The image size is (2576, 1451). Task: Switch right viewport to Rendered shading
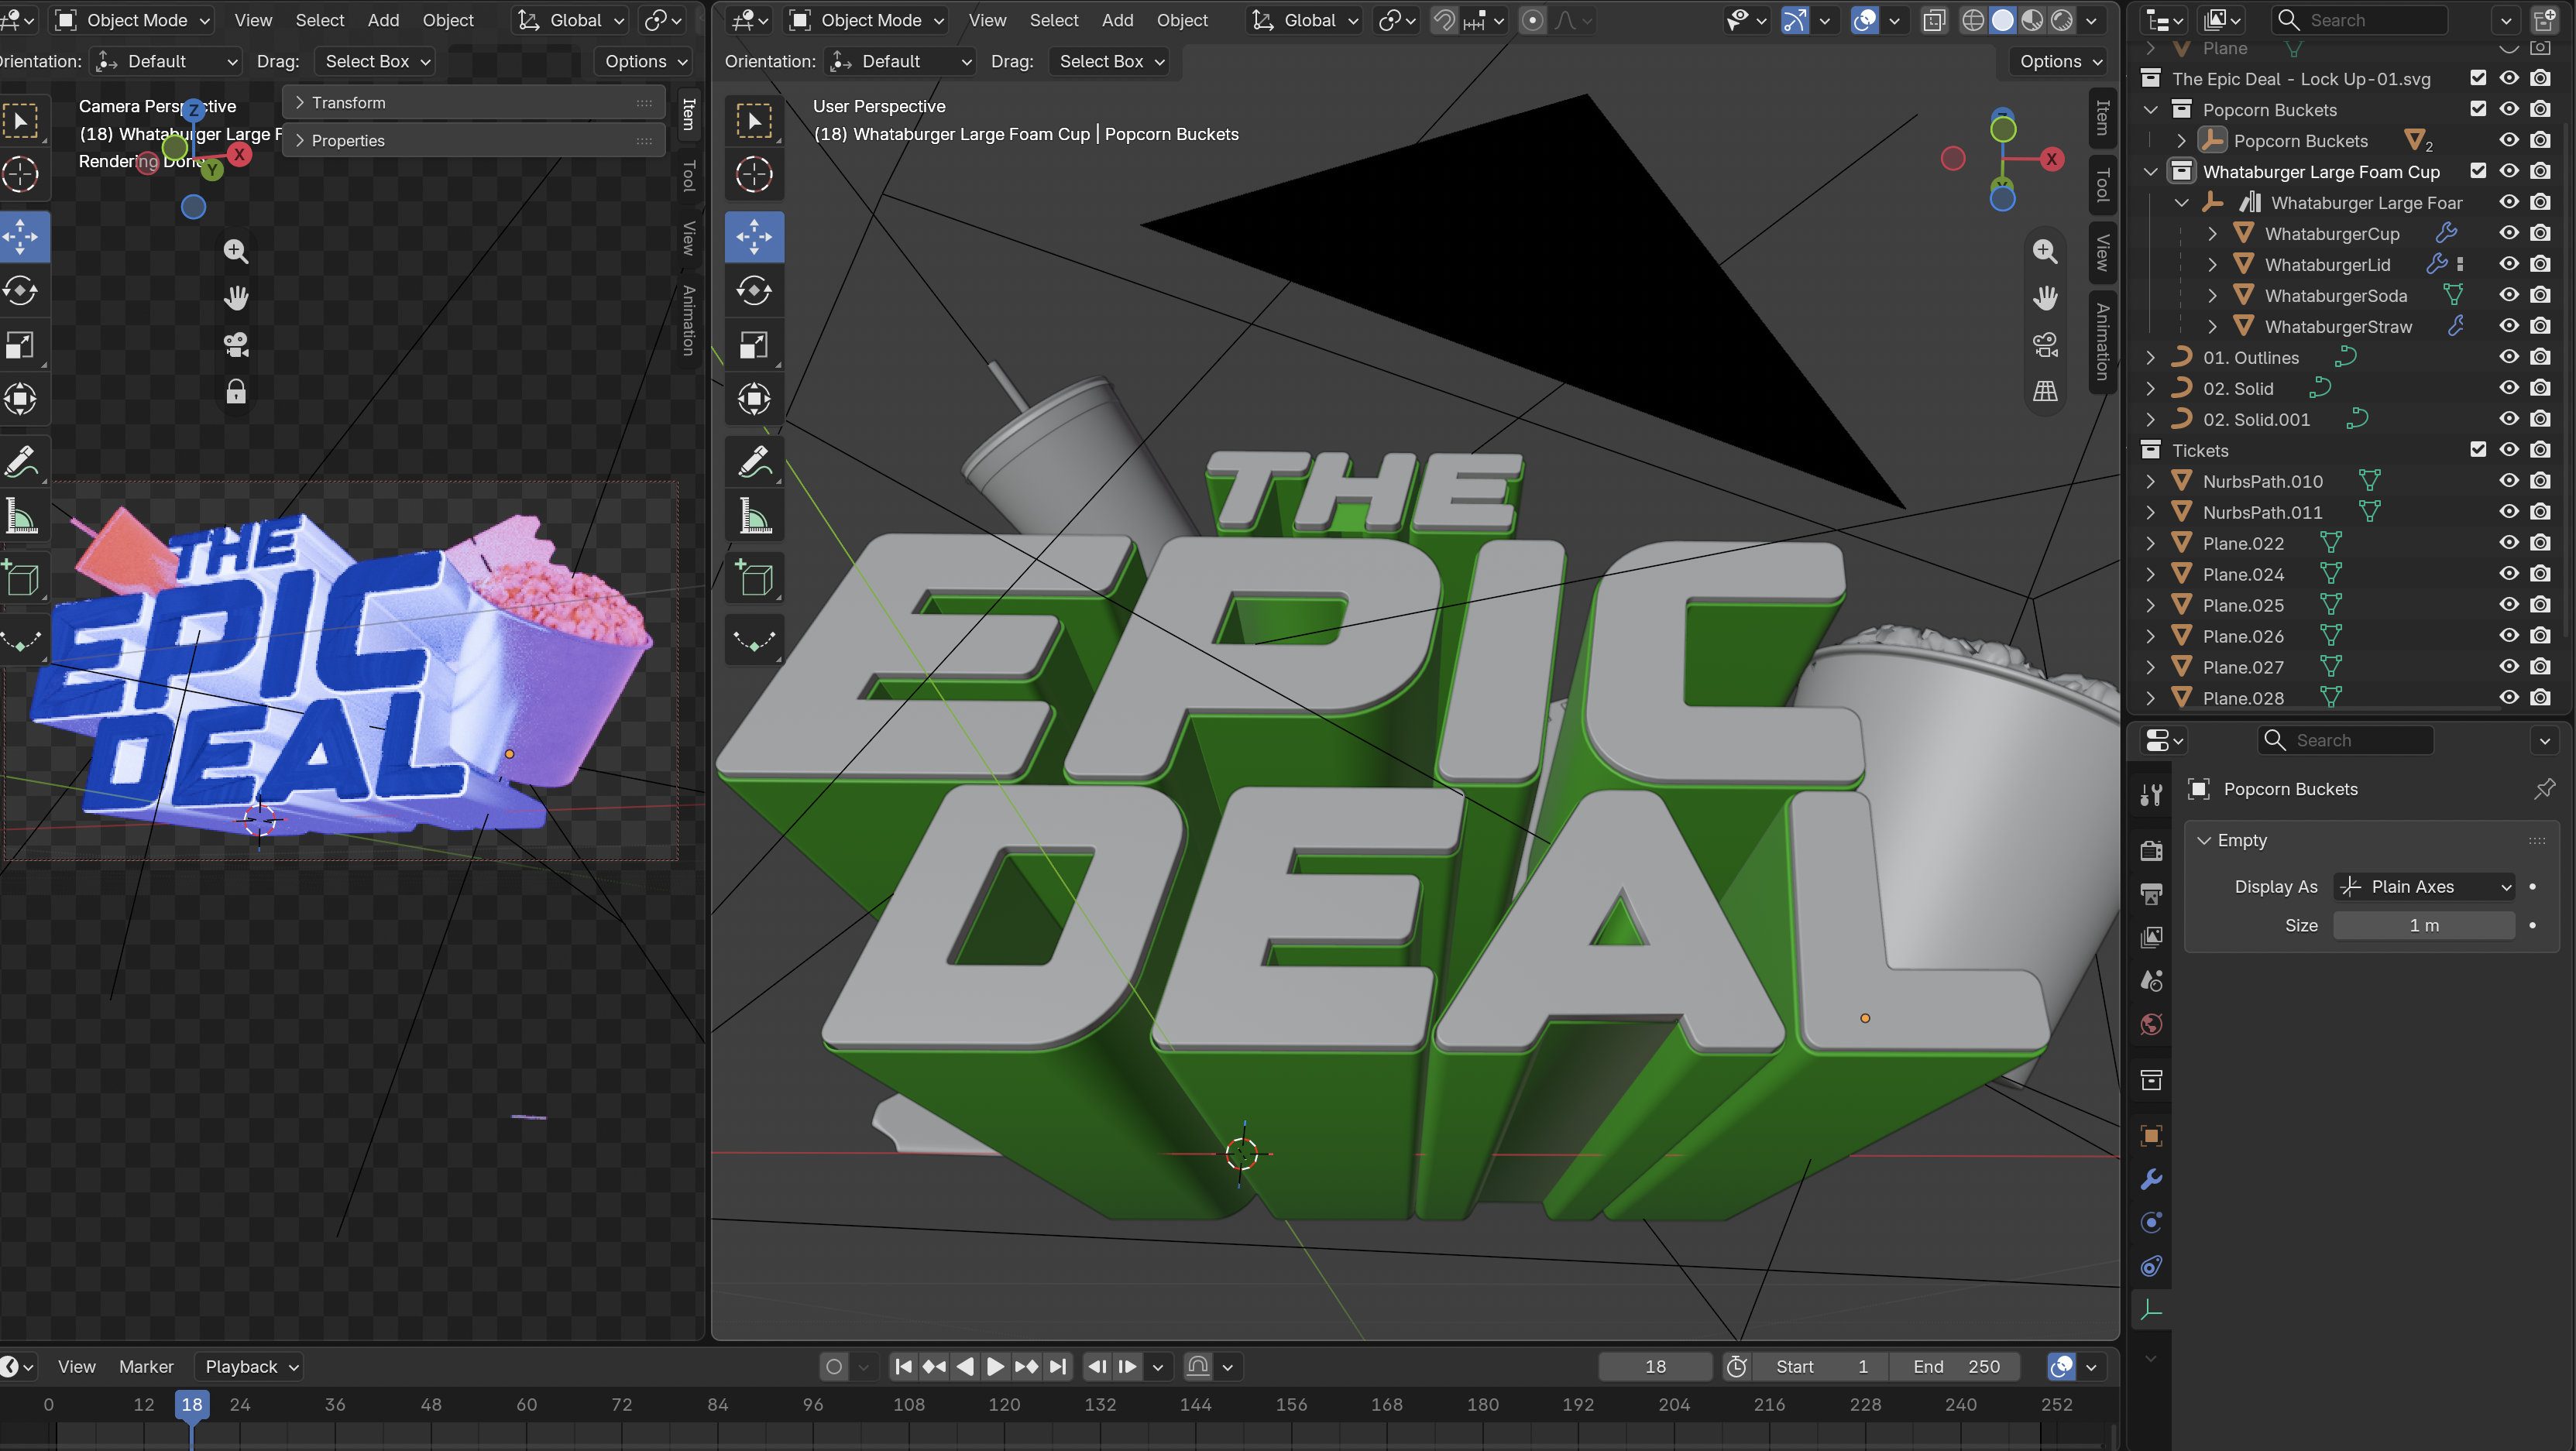click(x=2062, y=20)
